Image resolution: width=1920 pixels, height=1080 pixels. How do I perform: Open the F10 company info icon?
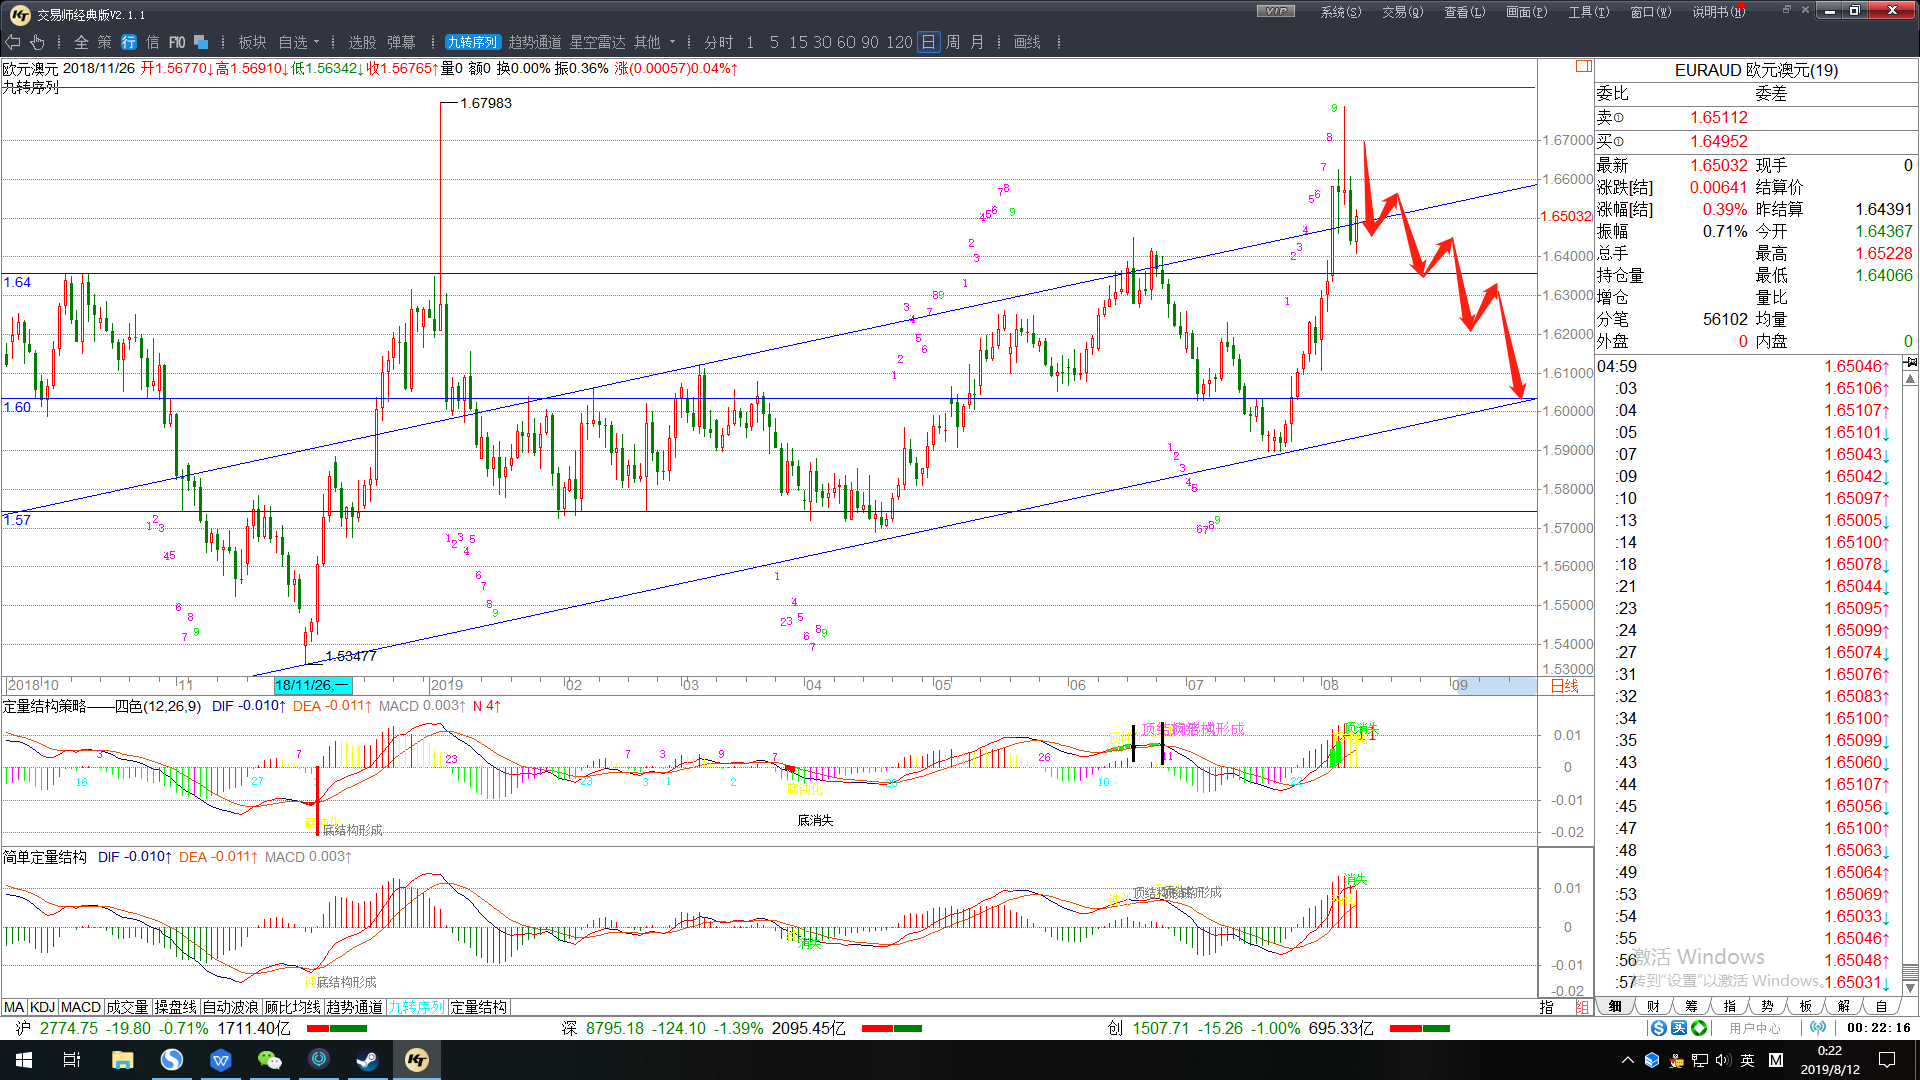[177, 42]
